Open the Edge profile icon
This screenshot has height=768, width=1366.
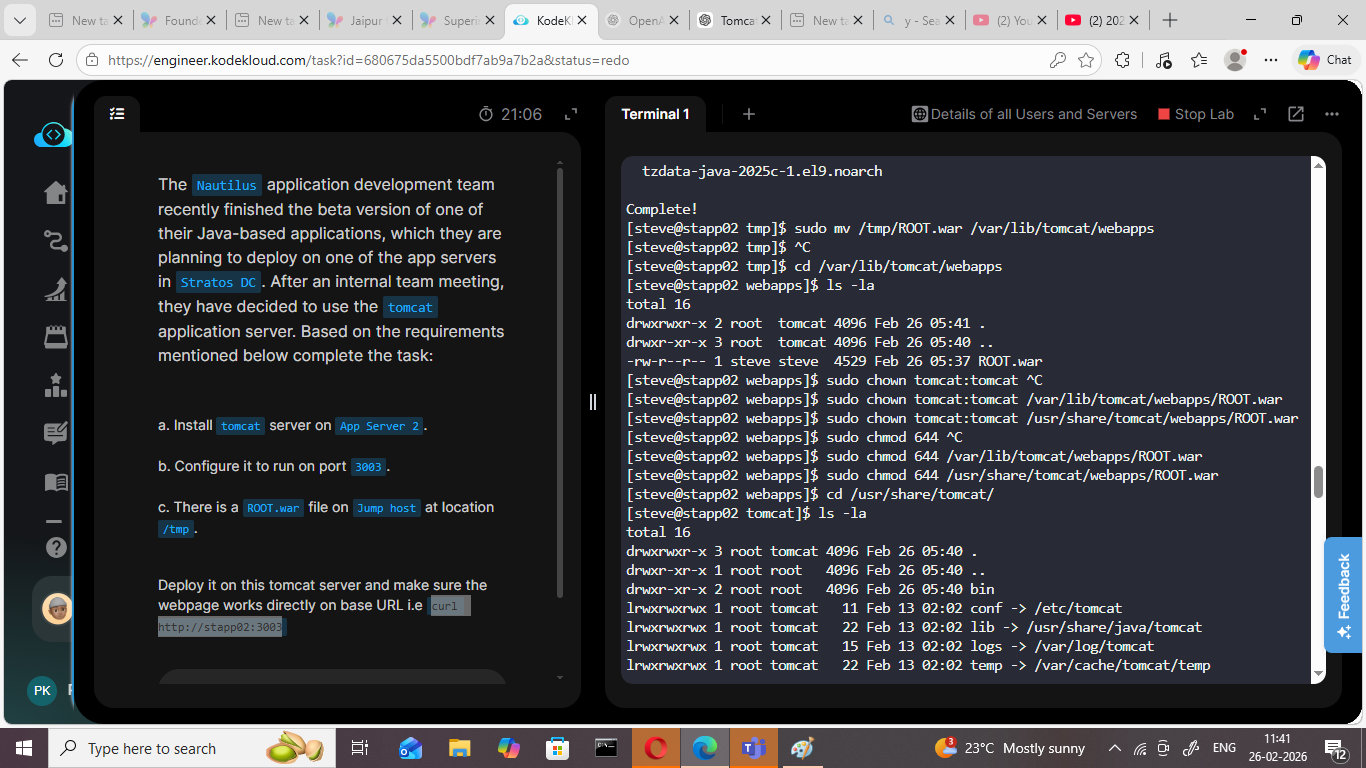[x=1236, y=60]
